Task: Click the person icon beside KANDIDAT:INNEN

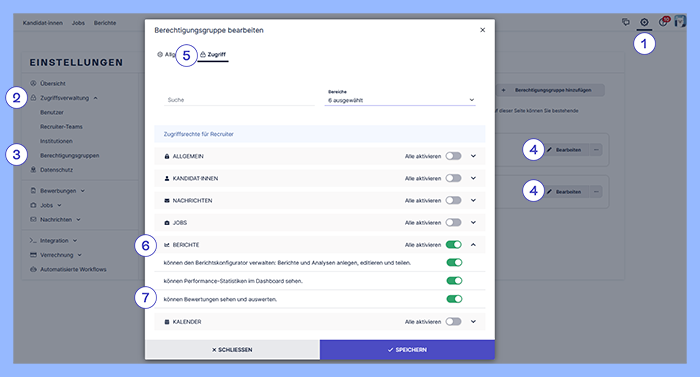Action: point(167,178)
